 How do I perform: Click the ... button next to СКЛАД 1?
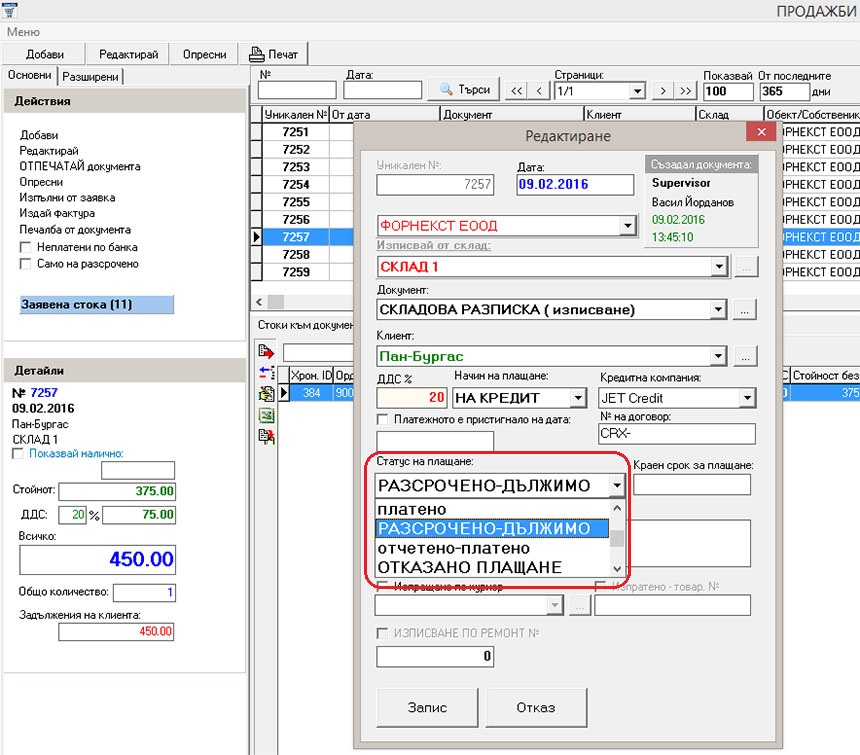click(746, 267)
